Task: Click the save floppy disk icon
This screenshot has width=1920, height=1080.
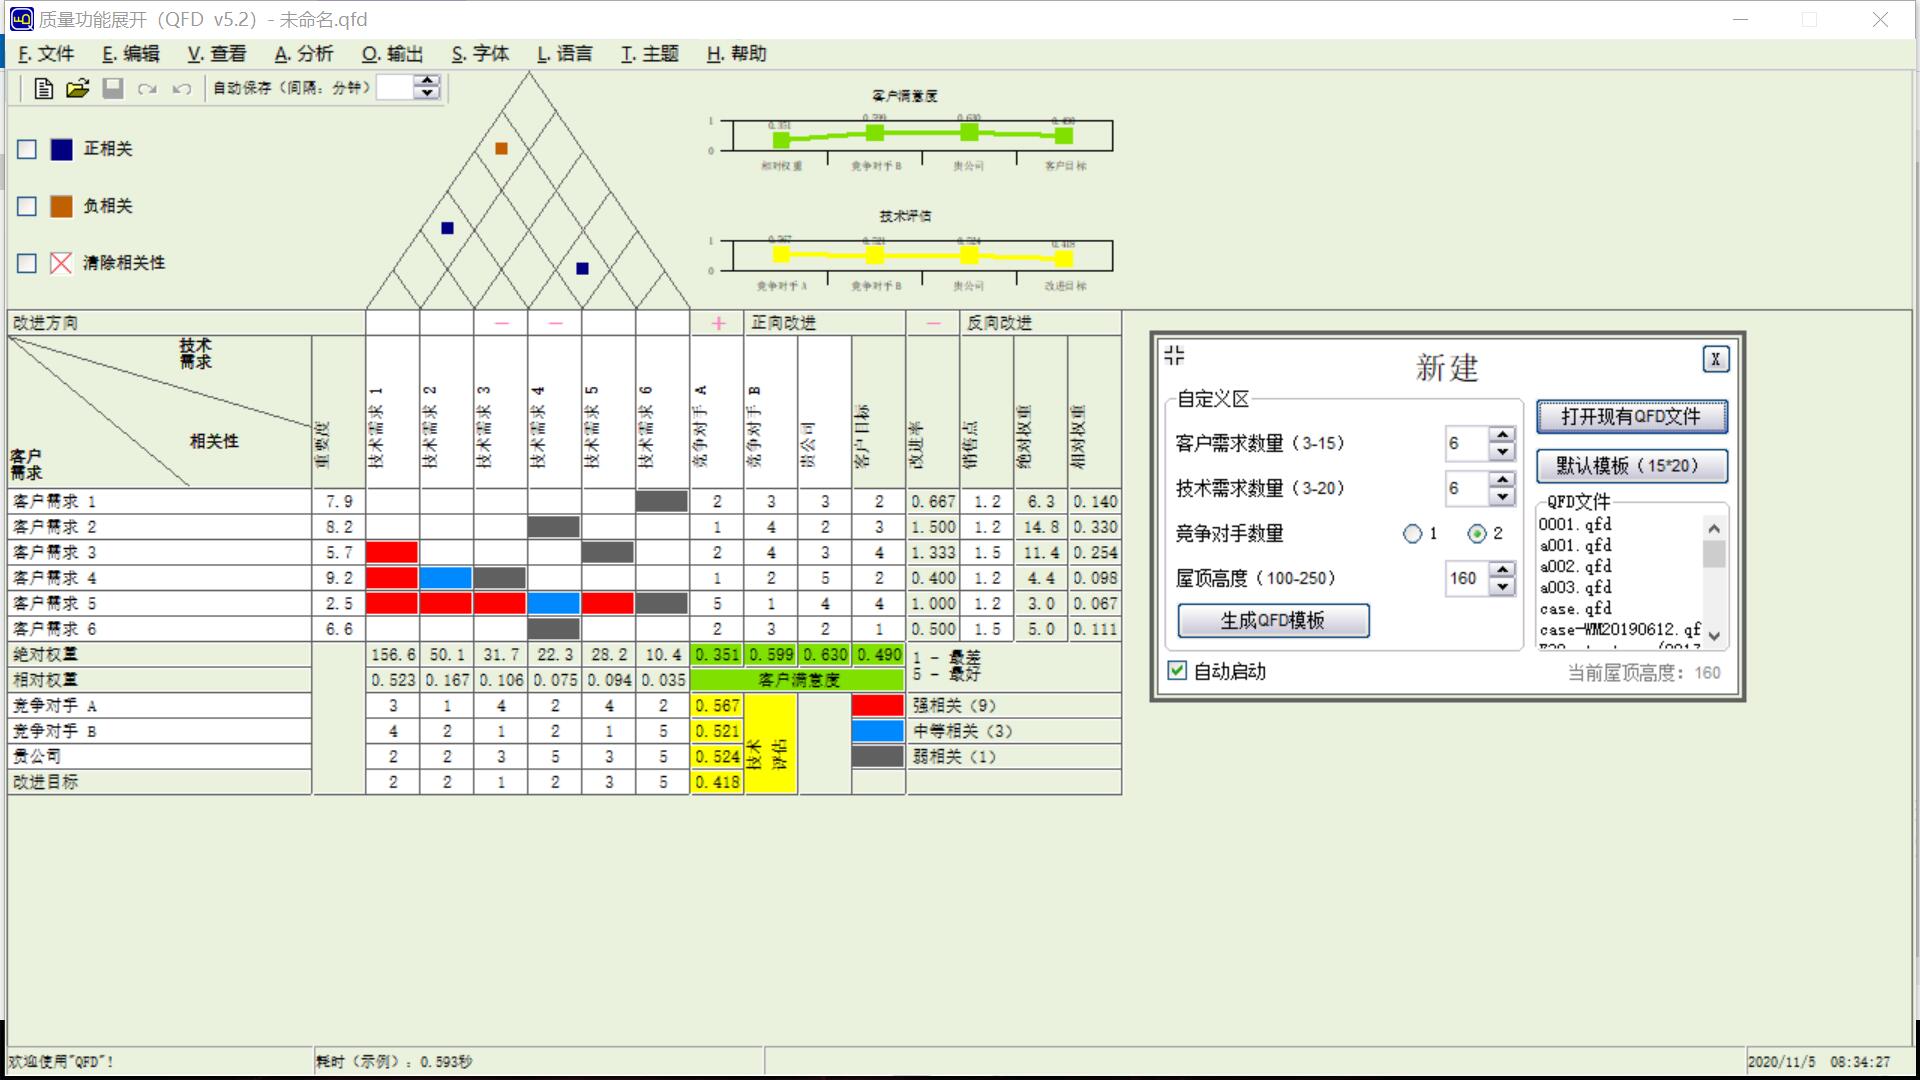Action: (113, 88)
